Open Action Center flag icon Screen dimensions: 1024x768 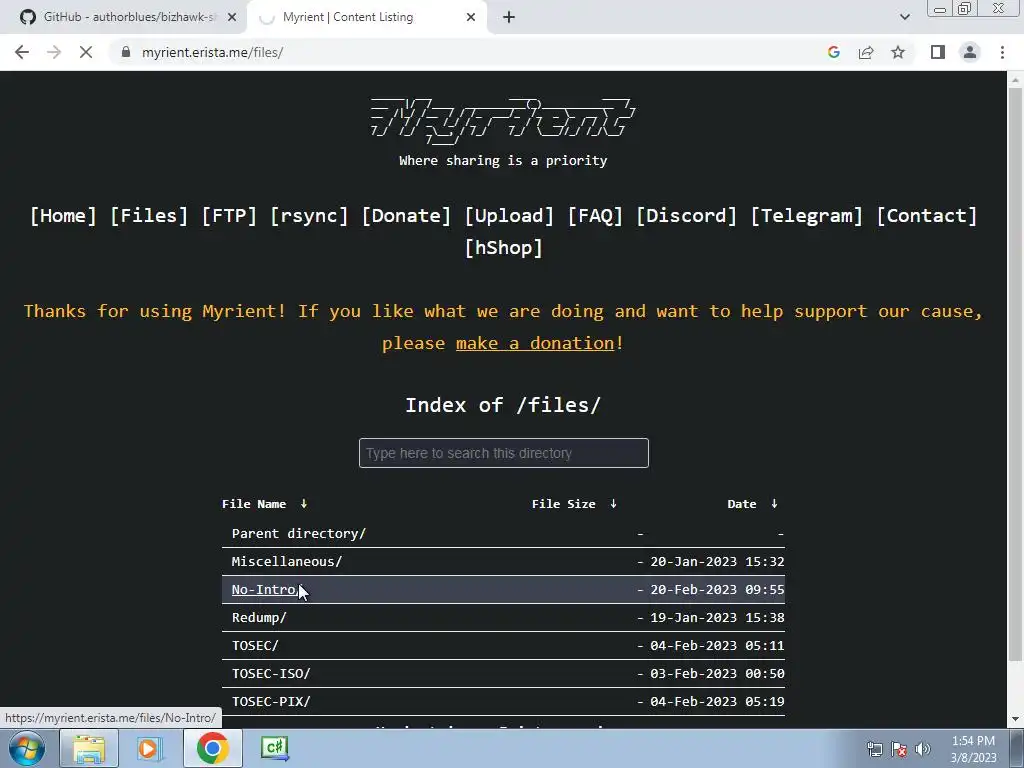coord(899,749)
